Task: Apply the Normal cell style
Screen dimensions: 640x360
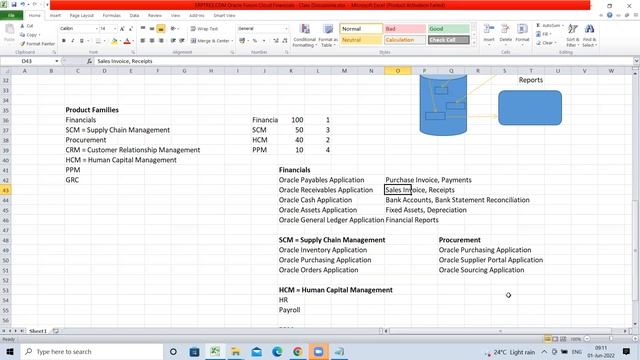Action: [361, 29]
